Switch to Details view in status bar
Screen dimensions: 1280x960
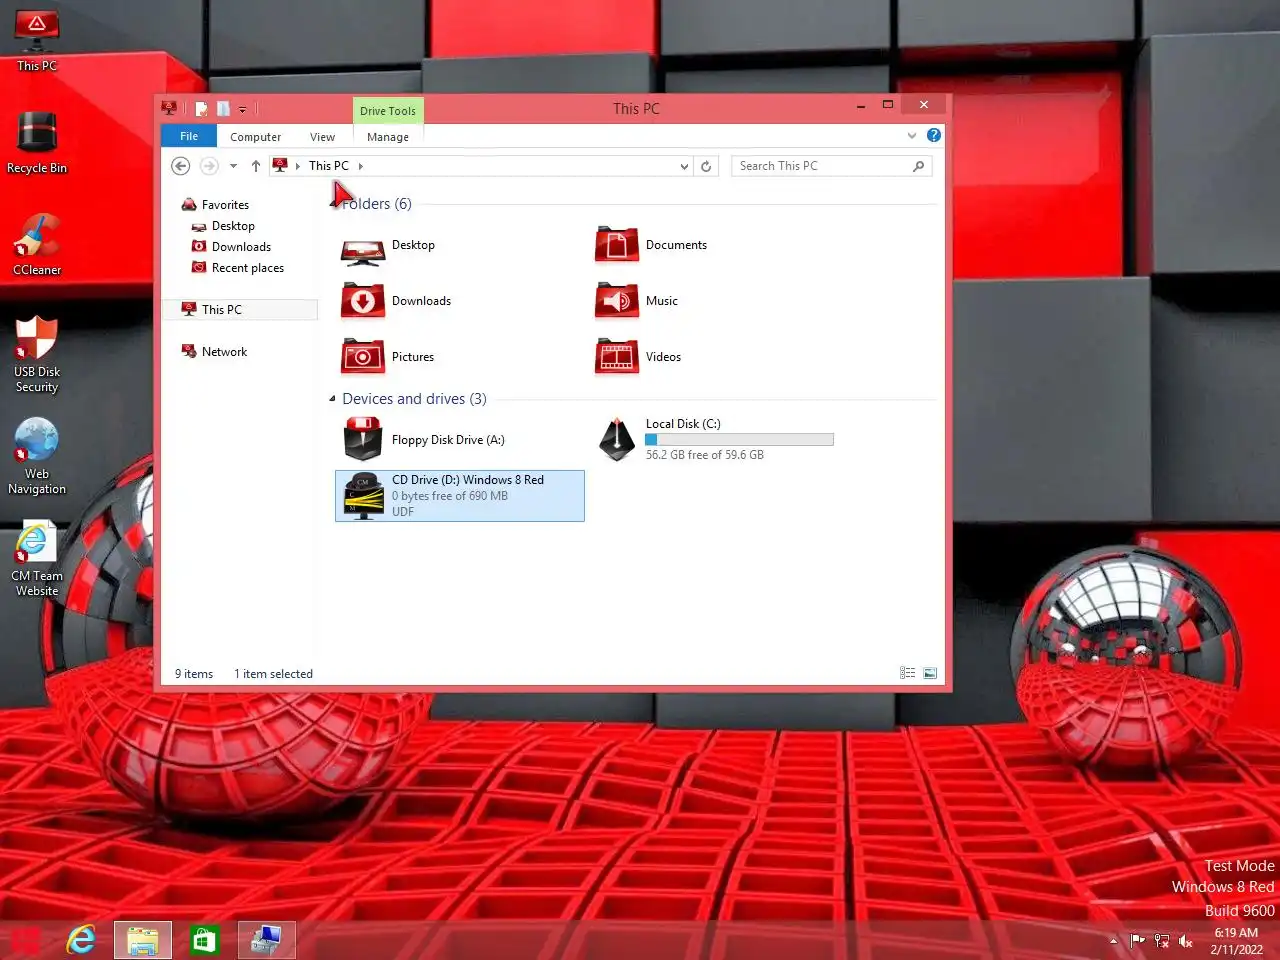point(907,673)
